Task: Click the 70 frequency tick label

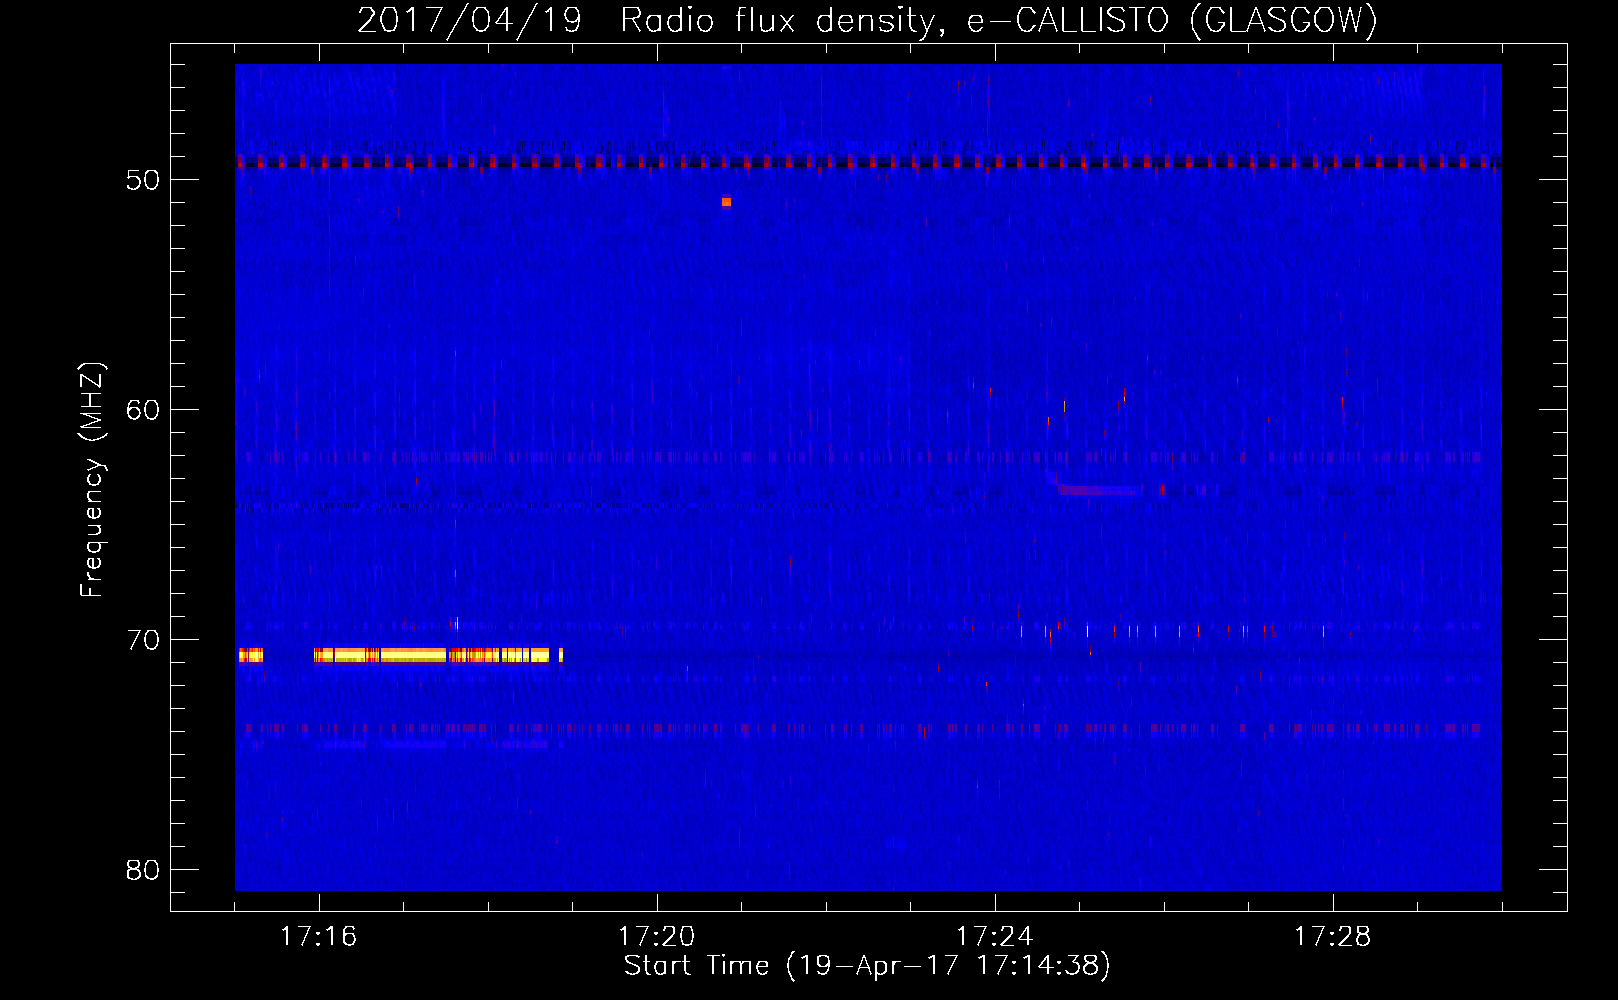Action: tap(143, 639)
